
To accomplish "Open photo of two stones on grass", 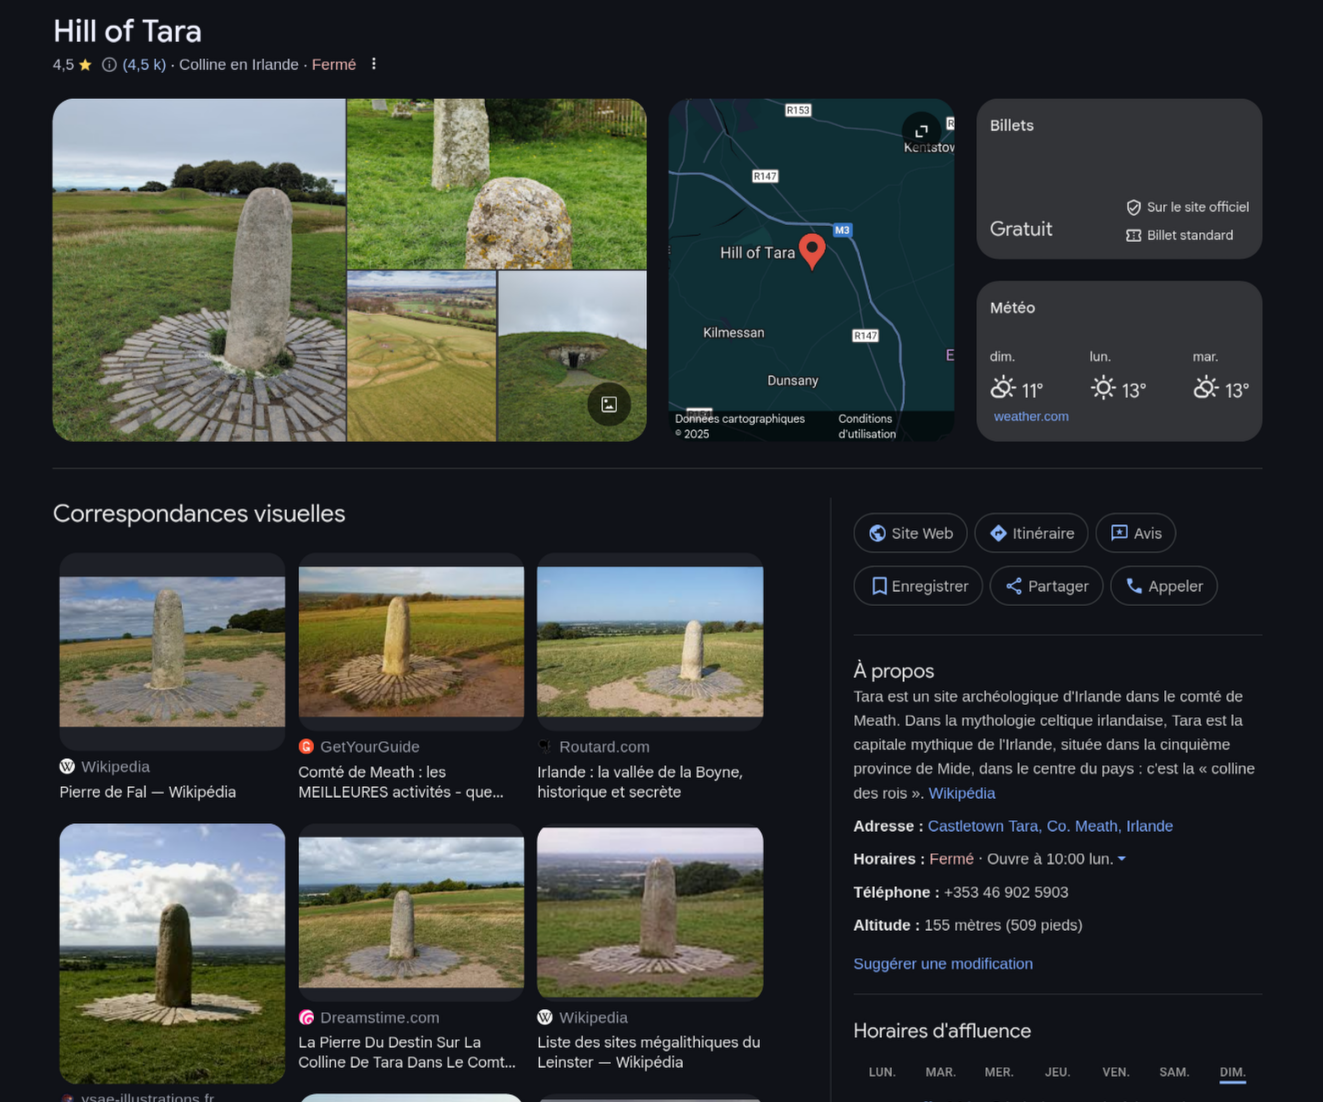I will [497, 184].
